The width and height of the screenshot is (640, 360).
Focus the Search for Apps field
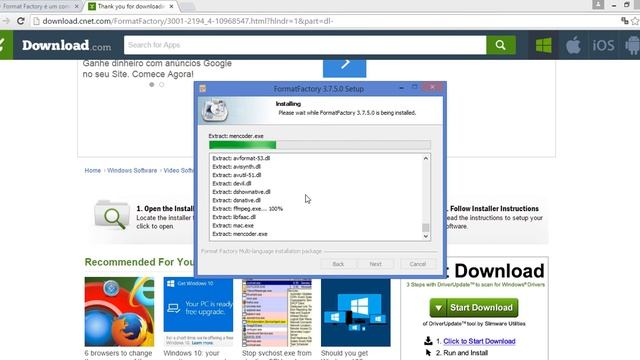point(305,45)
